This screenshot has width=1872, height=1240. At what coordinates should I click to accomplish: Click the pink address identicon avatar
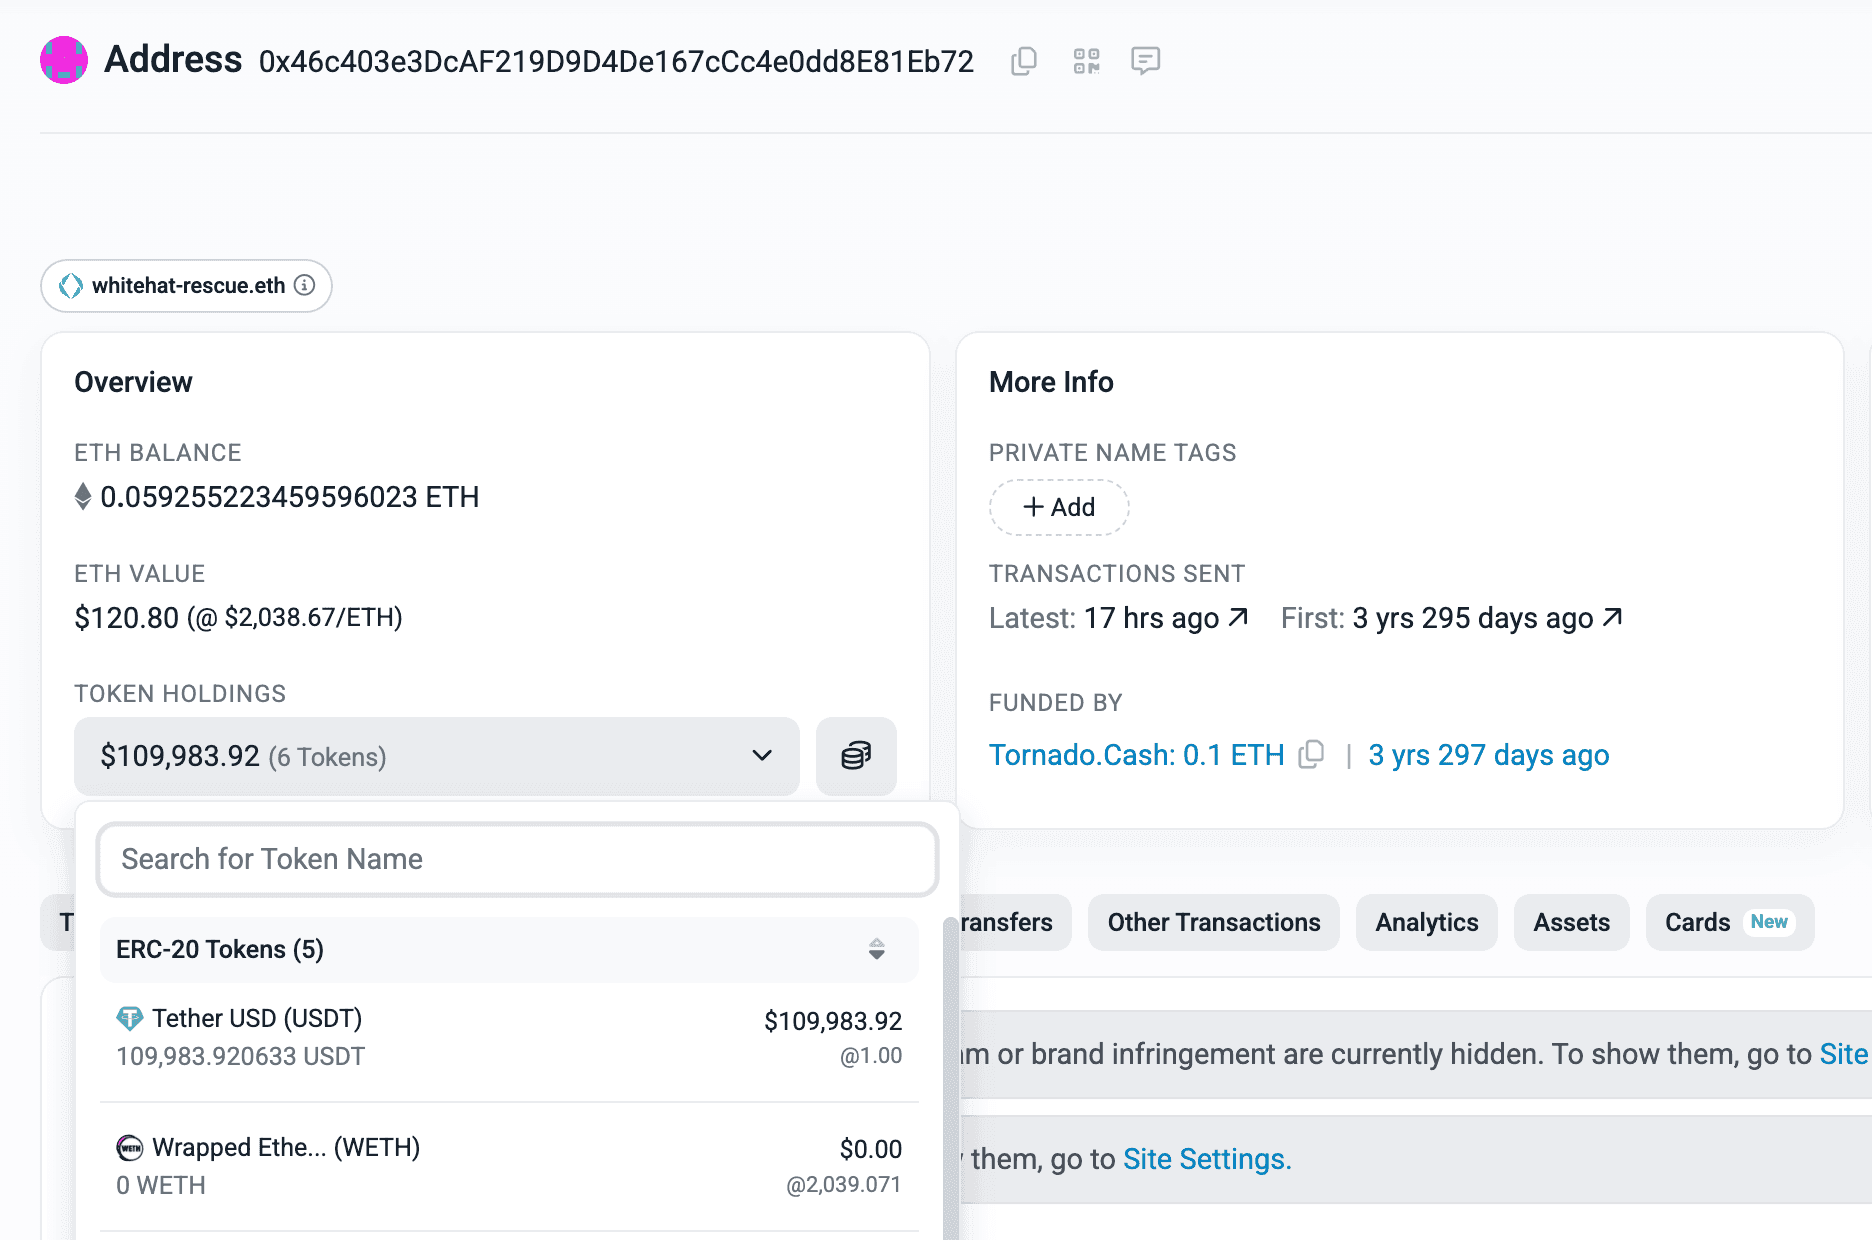click(x=64, y=60)
